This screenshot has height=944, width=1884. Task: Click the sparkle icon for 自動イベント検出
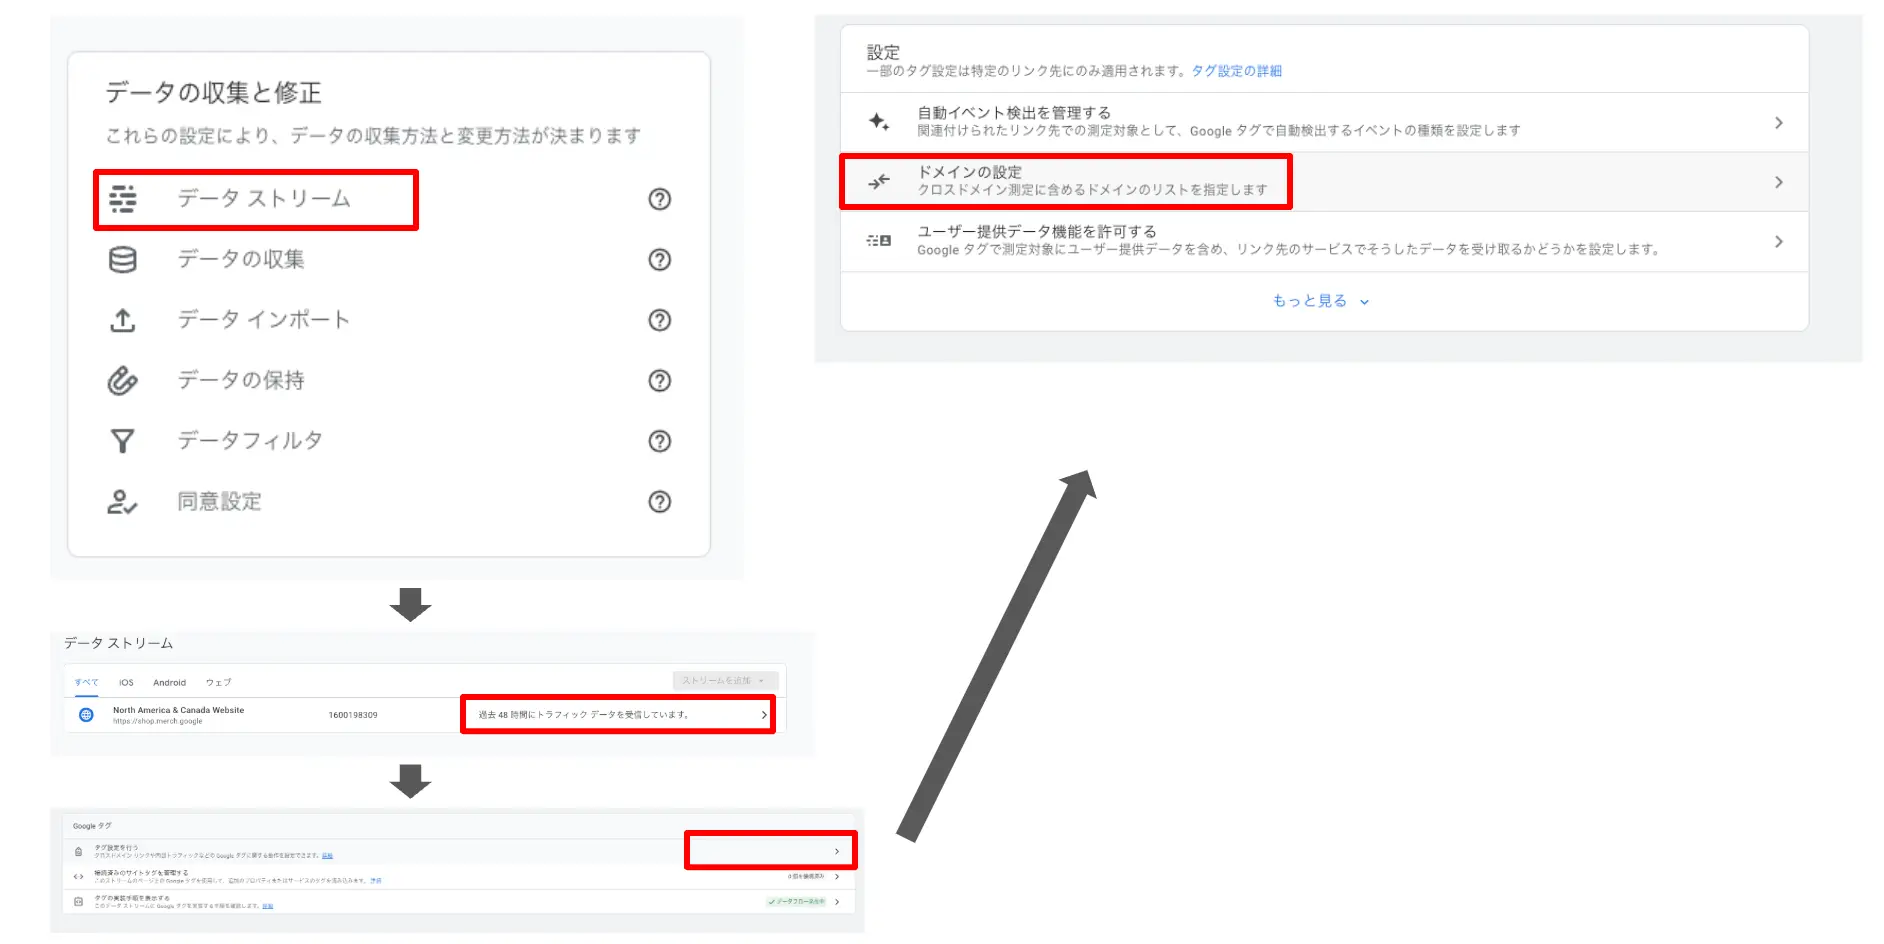point(879,122)
